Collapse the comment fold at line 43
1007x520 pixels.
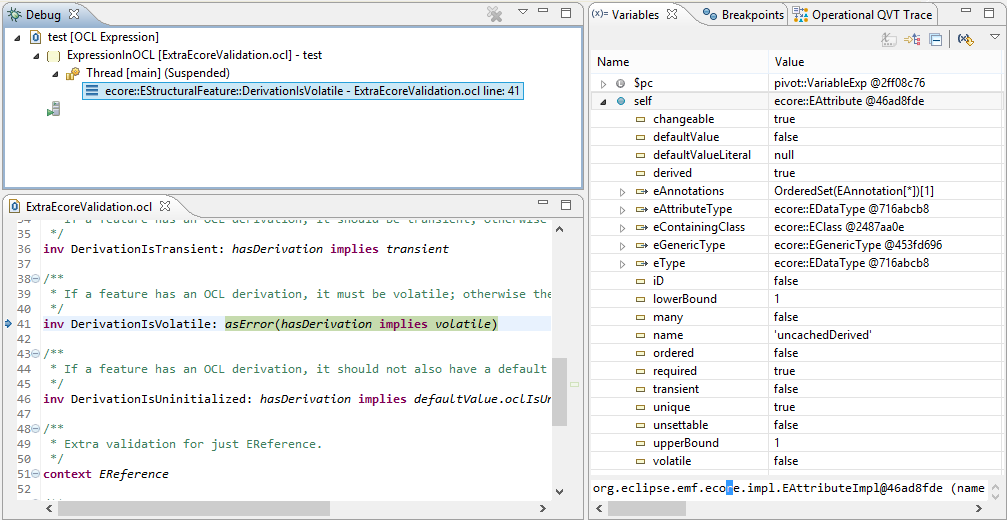click(x=36, y=354)
